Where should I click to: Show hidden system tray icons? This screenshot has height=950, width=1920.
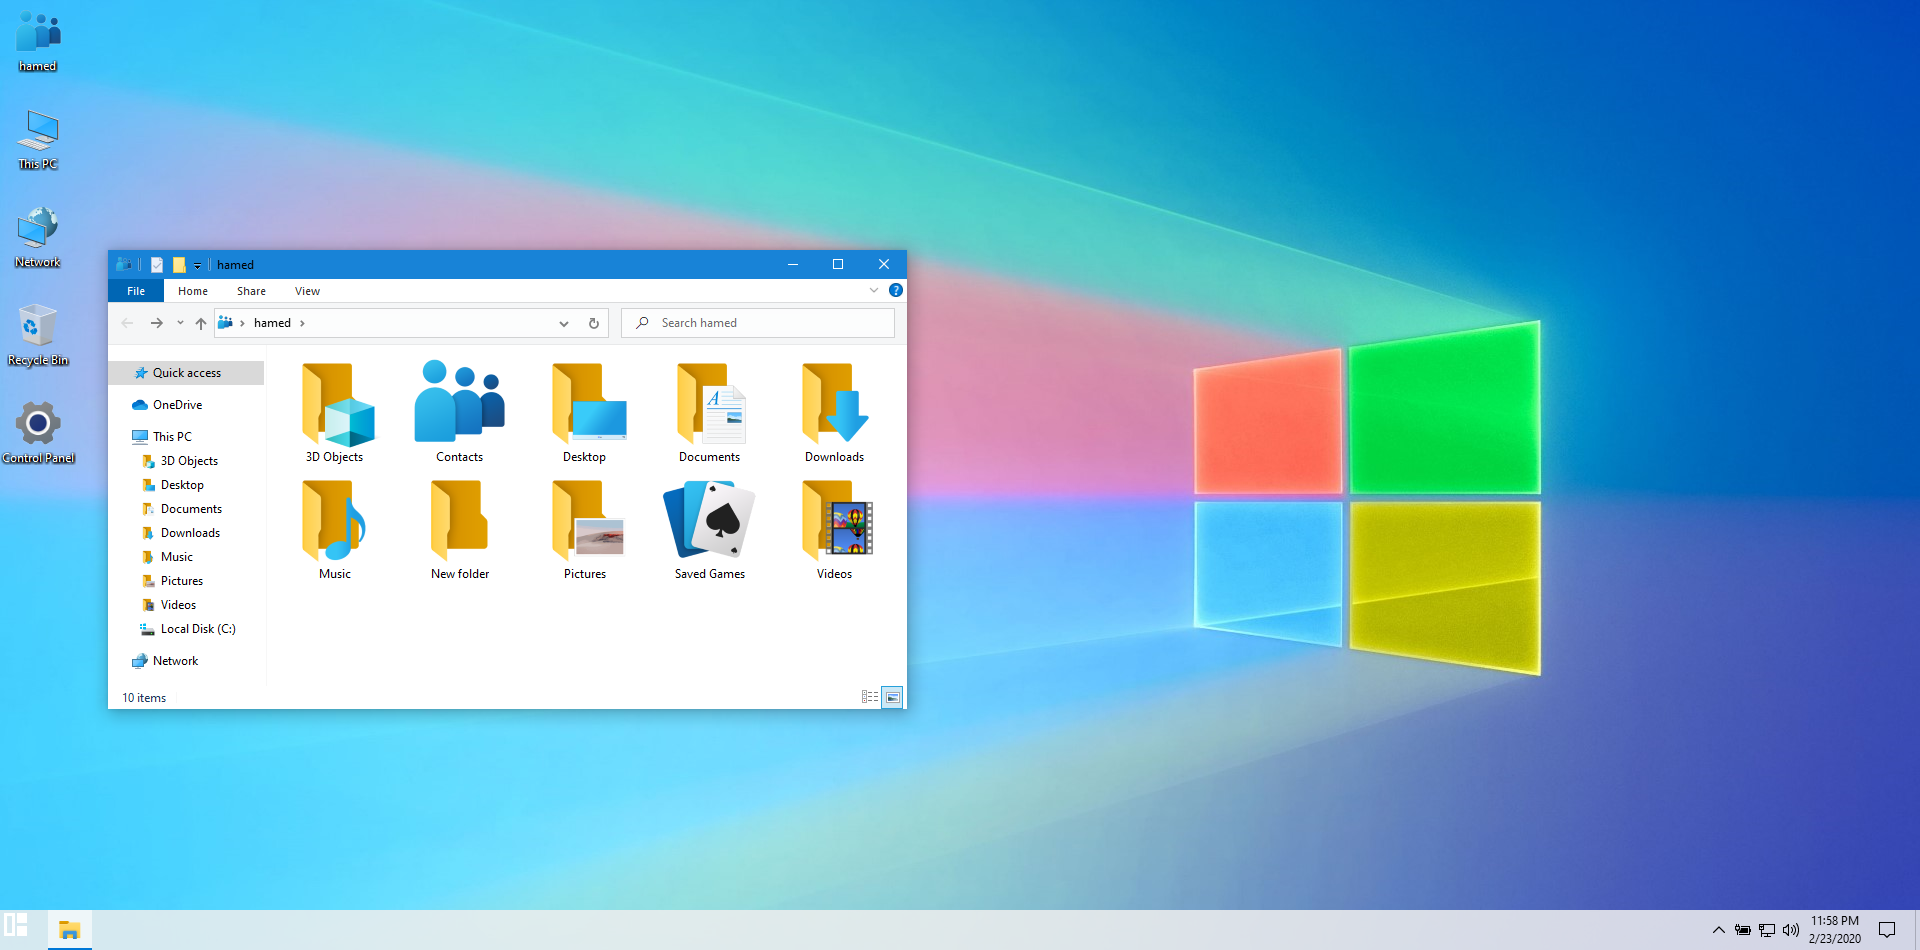[x=1718, y=930]
